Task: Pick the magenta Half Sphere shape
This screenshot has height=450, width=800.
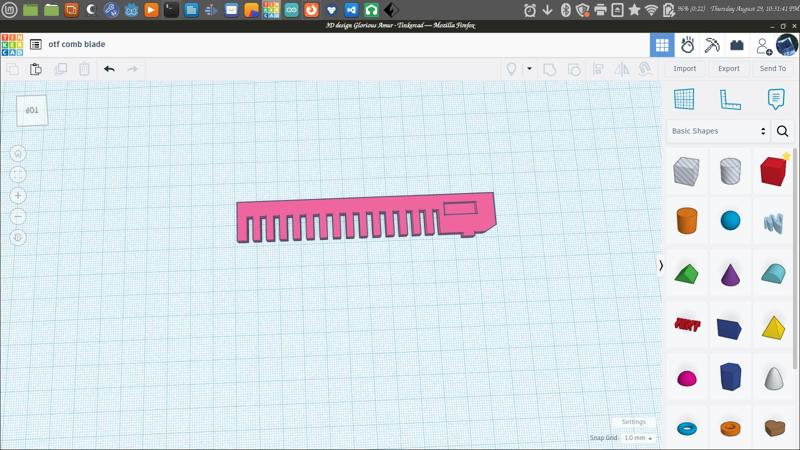Action: tap(687, 378)
